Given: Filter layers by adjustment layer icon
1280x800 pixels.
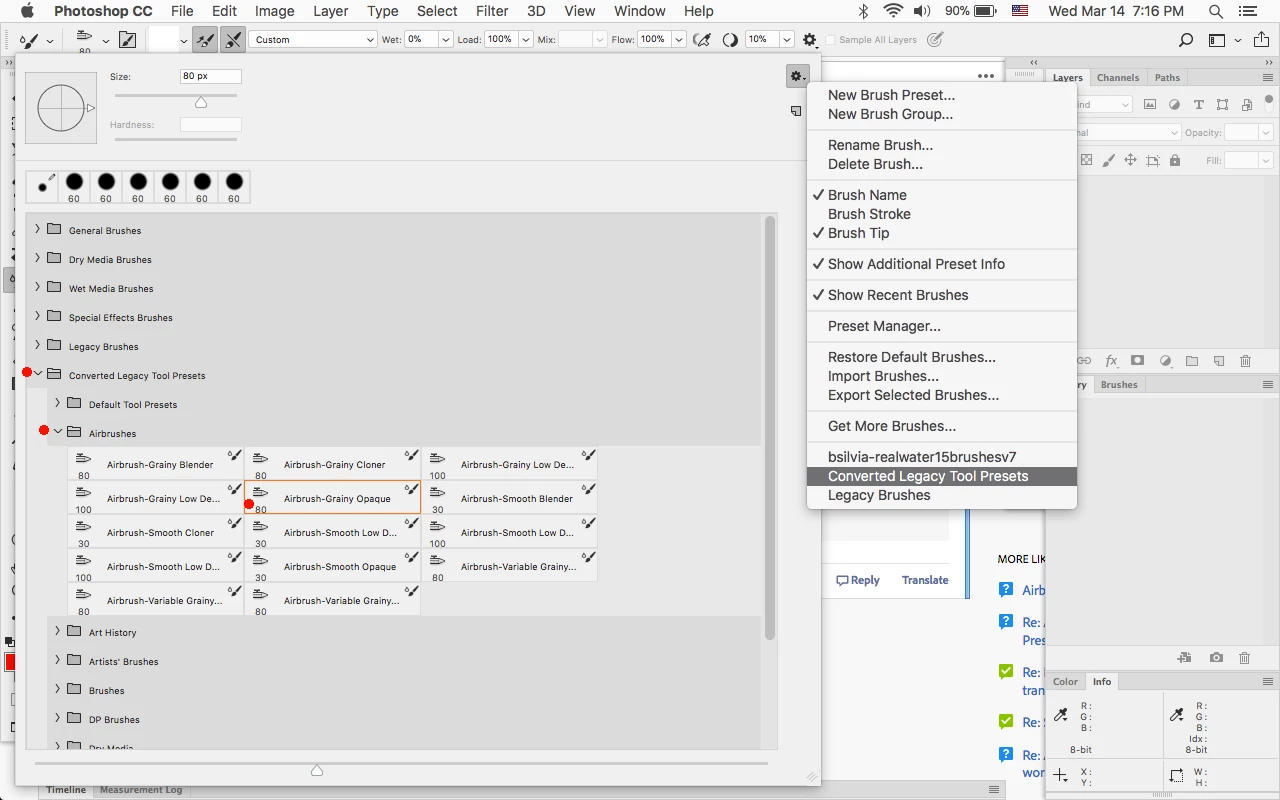Looking at the screenshot, I should coord(1174,105).
